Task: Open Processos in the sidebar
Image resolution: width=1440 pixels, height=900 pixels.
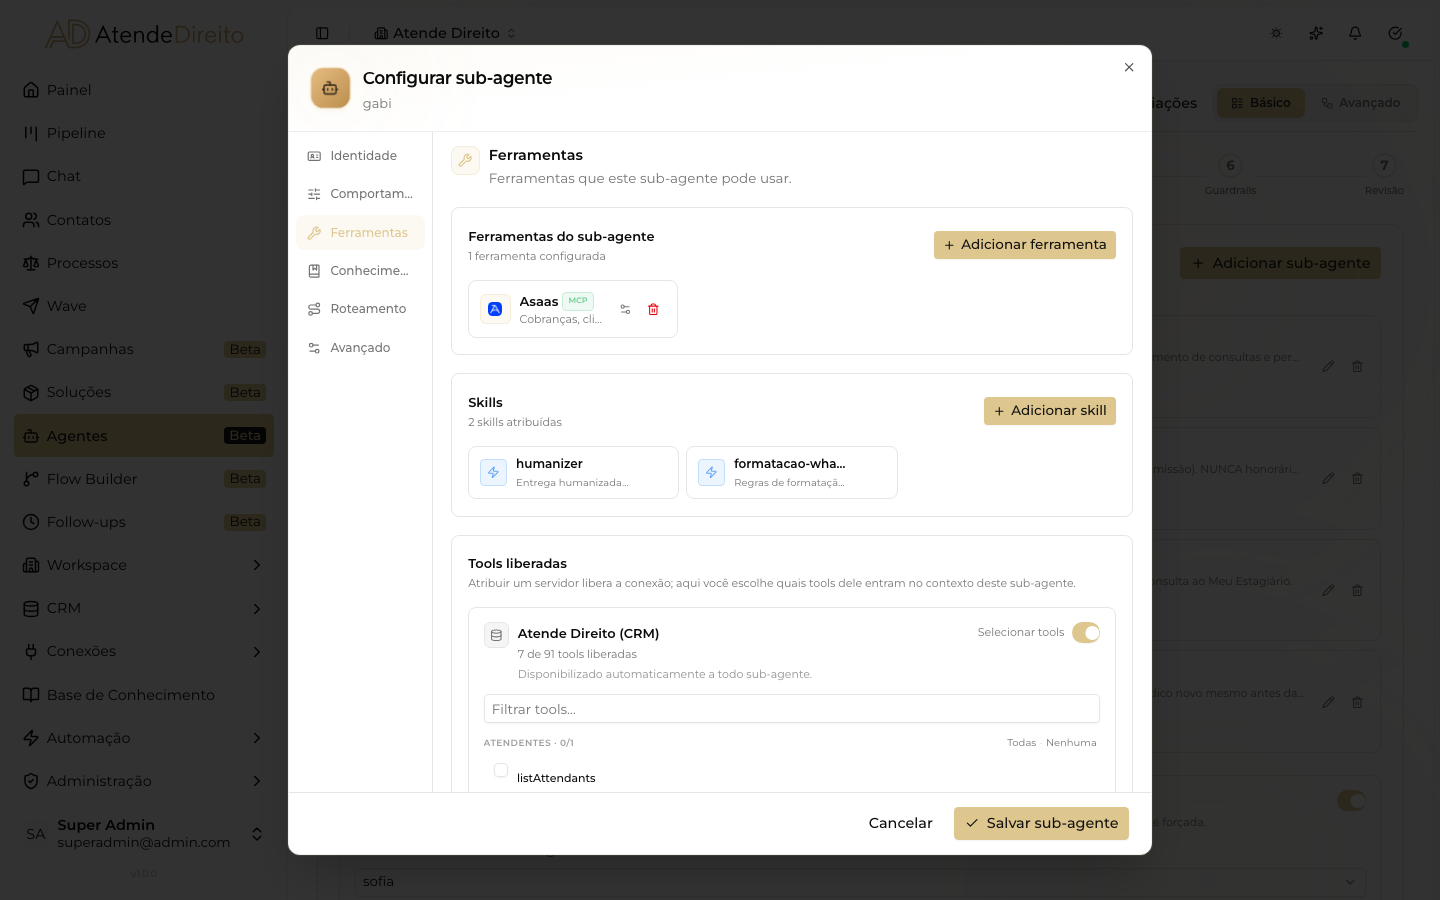Action: click(x=144, y=263)
